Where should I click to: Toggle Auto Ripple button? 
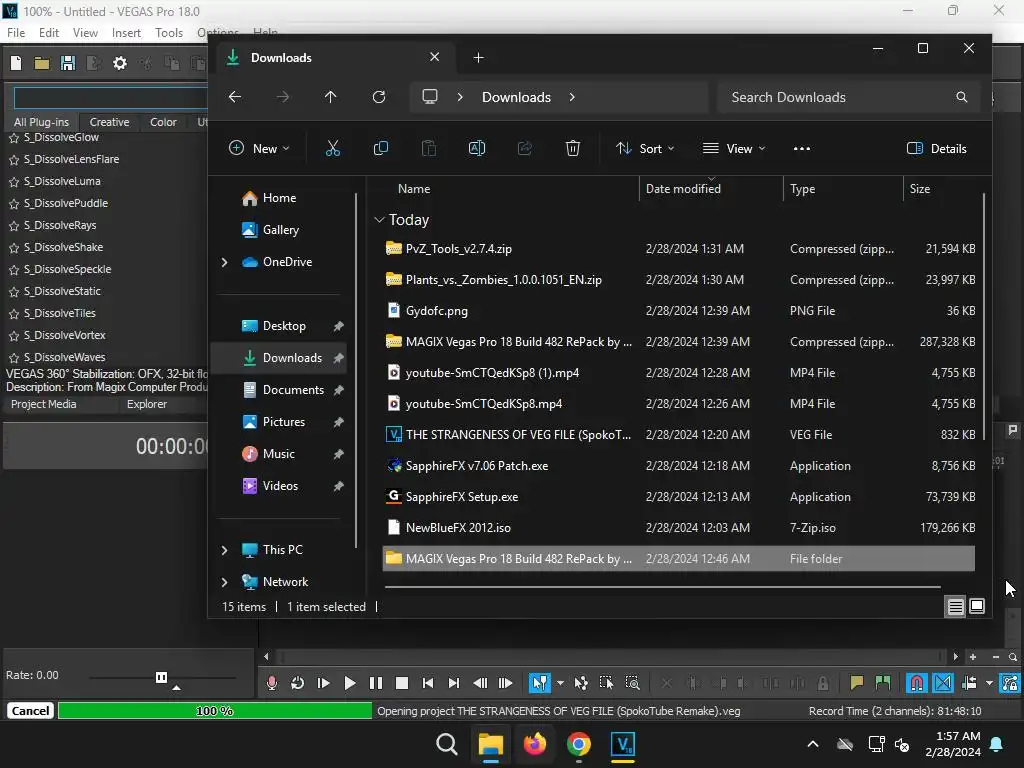969,683
